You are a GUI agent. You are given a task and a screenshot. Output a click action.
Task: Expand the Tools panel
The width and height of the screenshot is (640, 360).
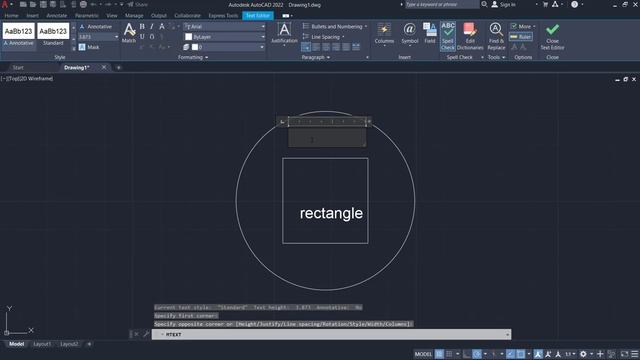pos(496,58)
